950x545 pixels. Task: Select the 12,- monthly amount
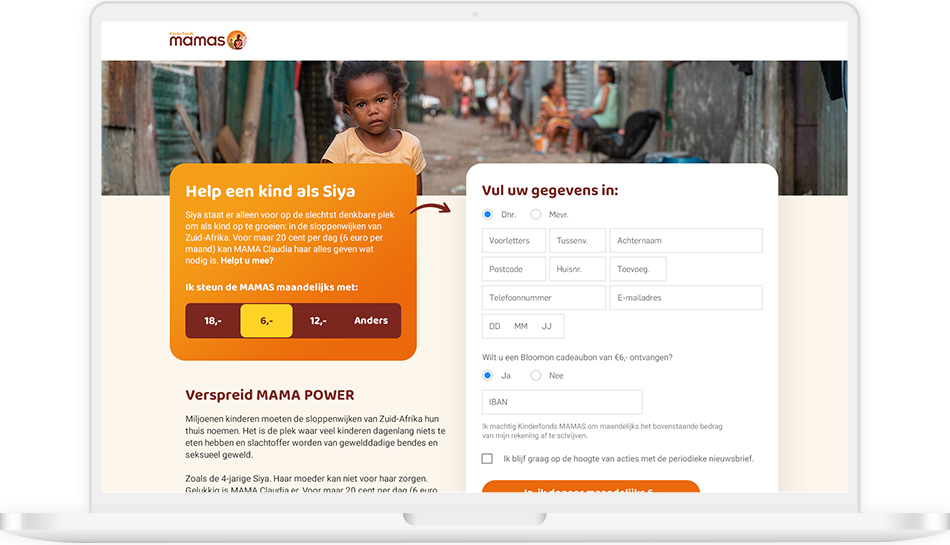click(318, 321)
